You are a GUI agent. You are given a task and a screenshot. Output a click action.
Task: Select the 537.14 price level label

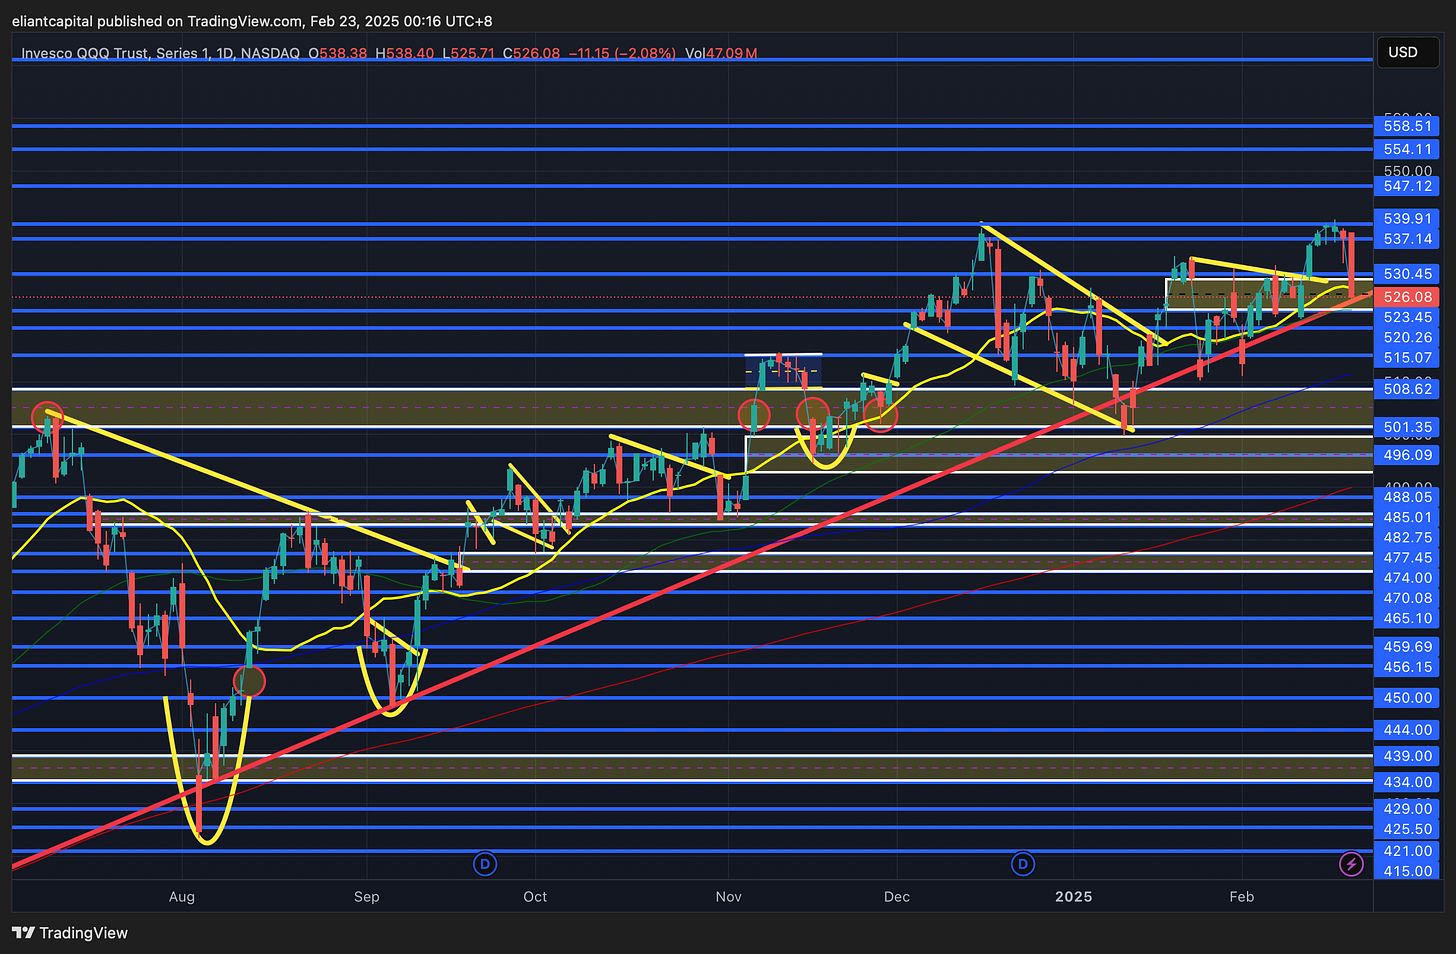(1407, 239)
